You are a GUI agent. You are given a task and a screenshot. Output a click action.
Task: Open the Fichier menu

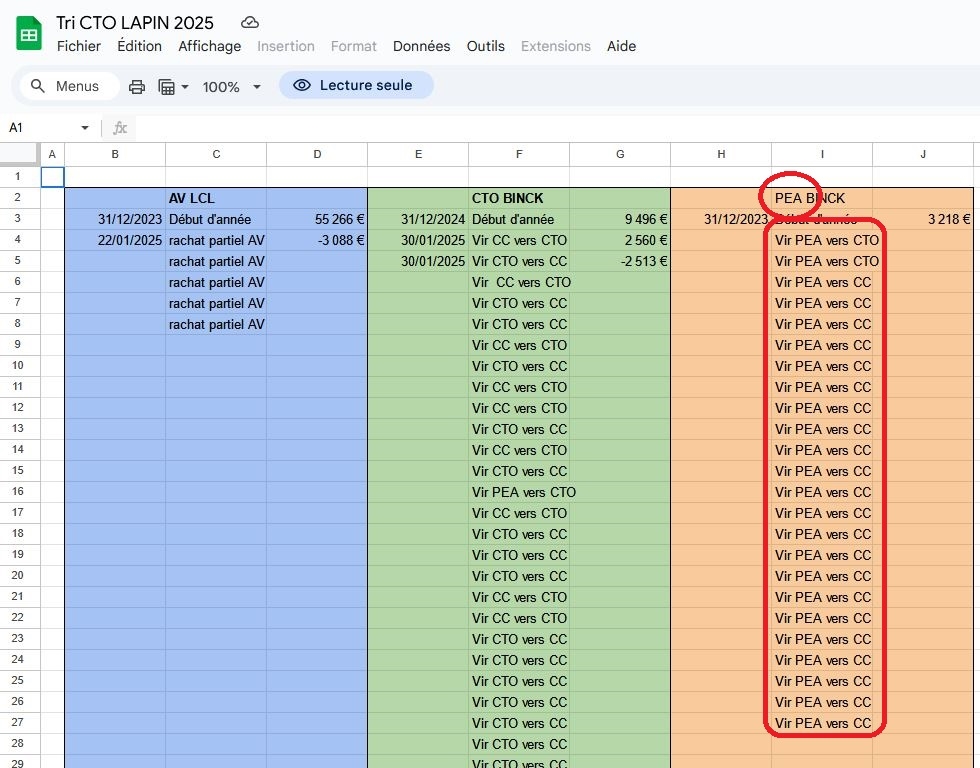[79, 46]
